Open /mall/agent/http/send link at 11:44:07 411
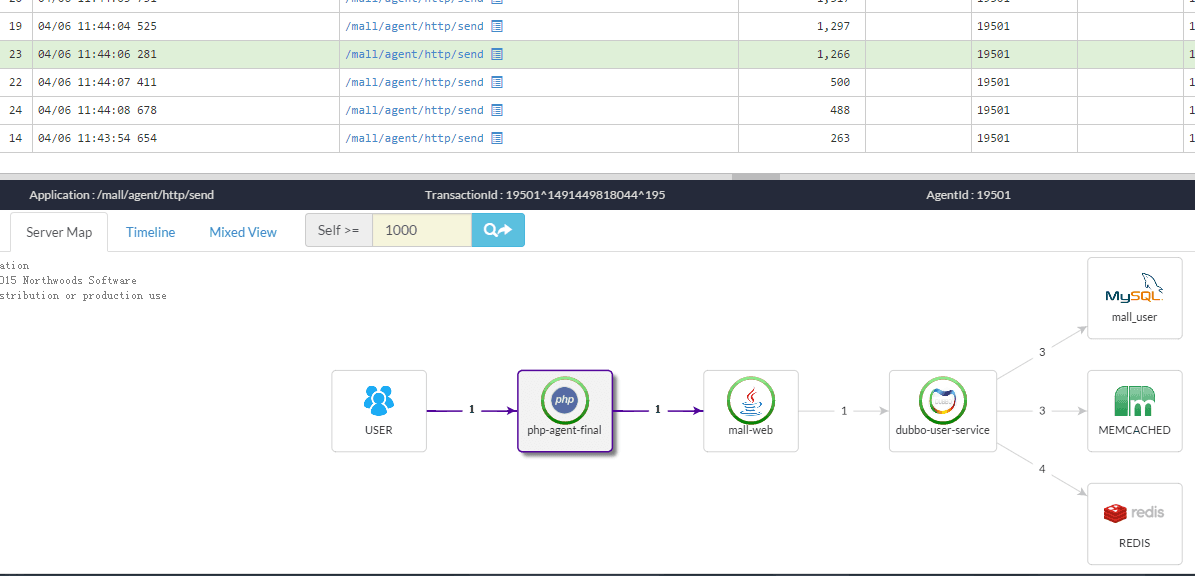 [414, 82]
